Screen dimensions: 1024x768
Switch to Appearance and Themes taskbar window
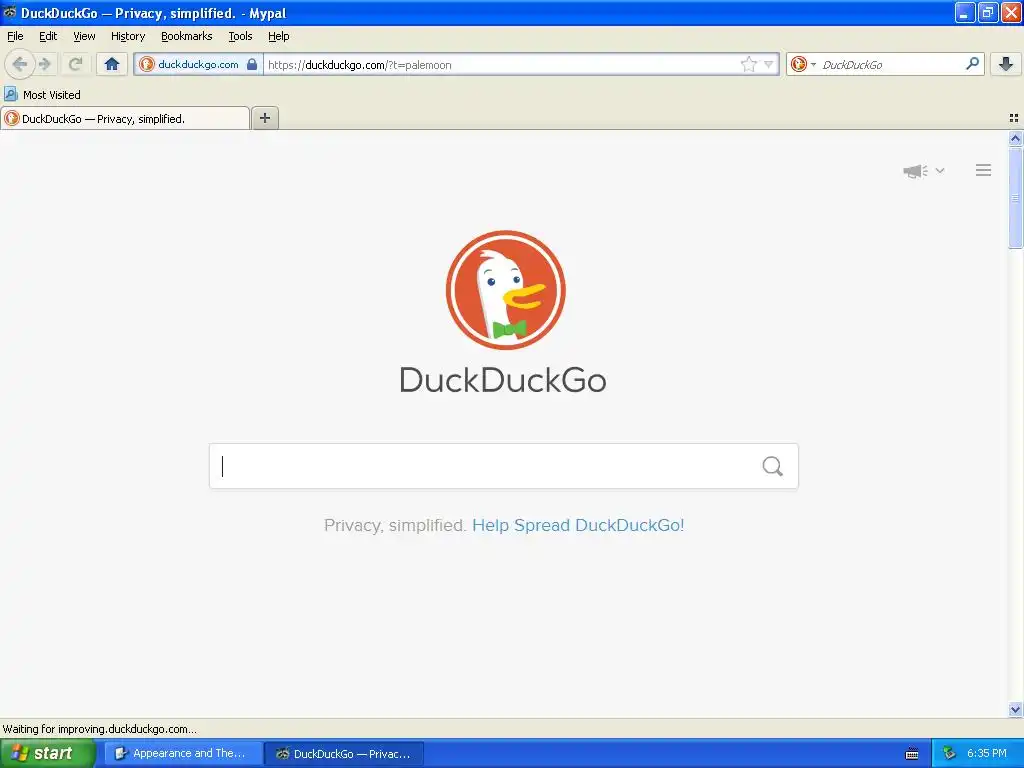184,753
